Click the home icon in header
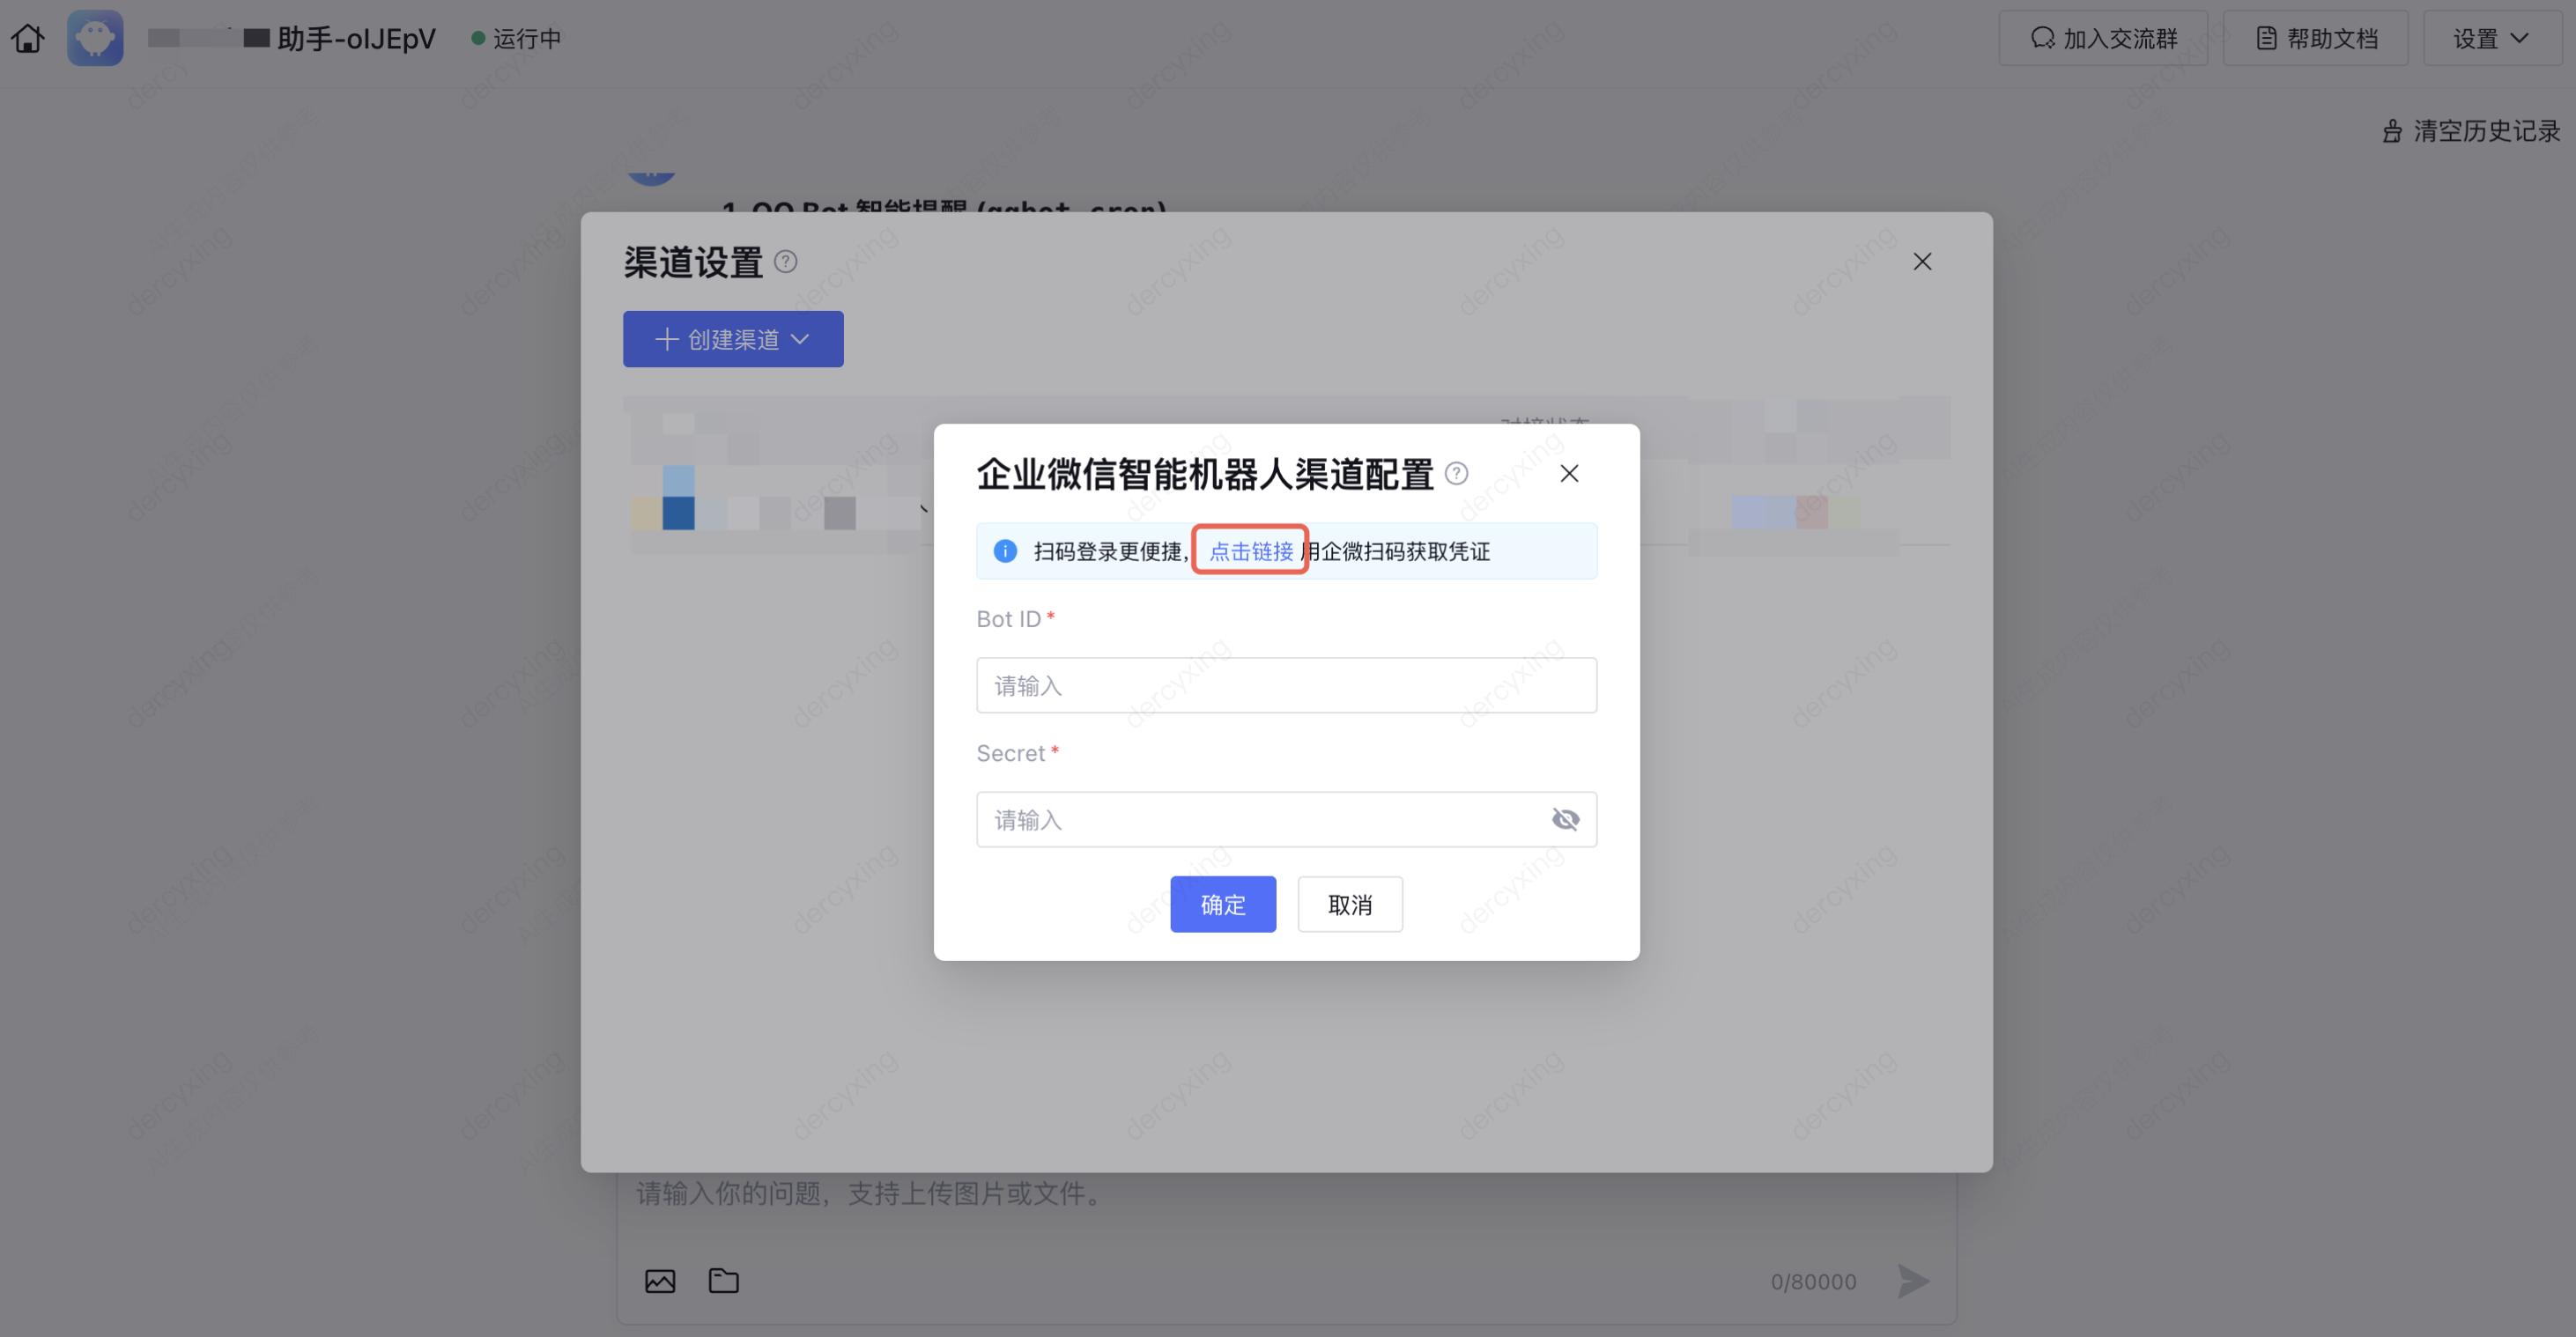 point(28,38)
